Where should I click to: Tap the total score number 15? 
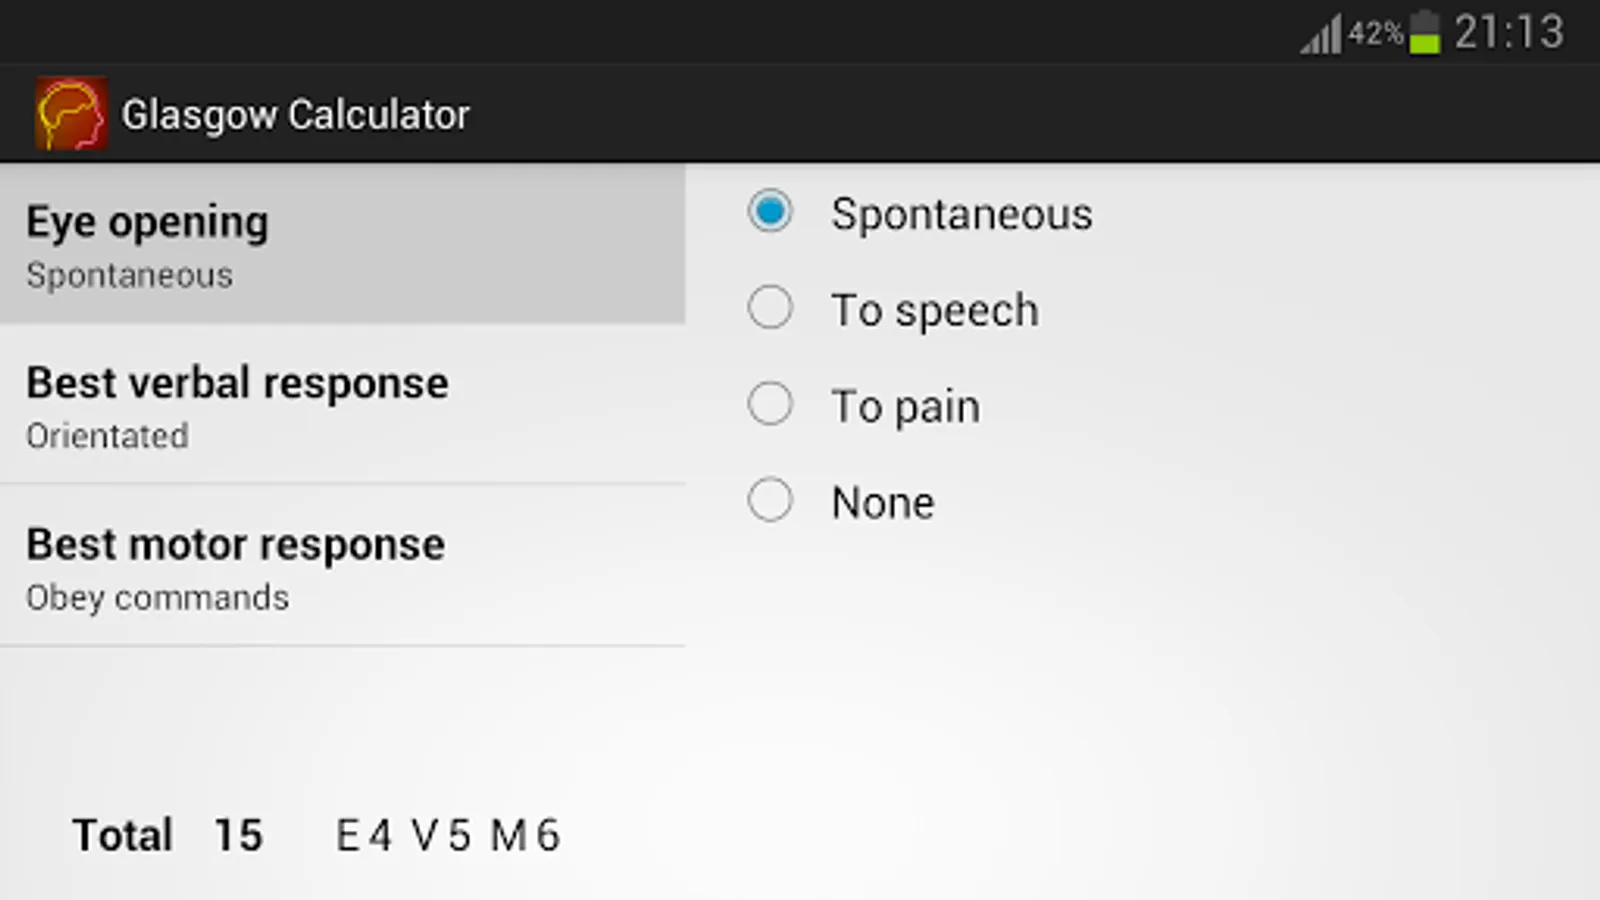click(238, 836)
